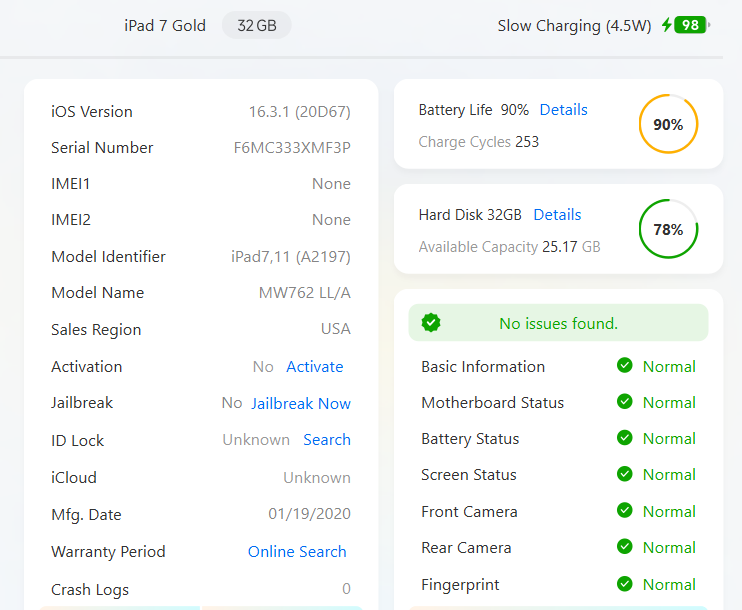Click Jailbreak Now link
Viewport: 742px width, 610px height.
301,404
